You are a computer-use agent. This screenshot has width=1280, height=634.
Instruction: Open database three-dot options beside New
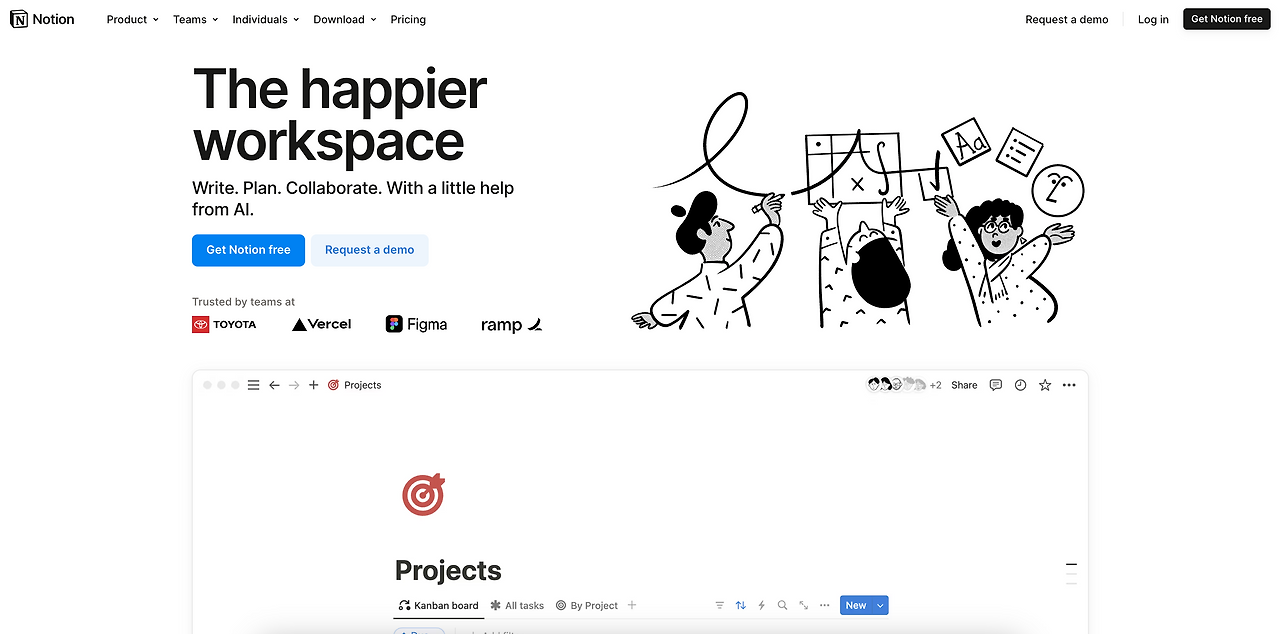(x=824, y=605)
